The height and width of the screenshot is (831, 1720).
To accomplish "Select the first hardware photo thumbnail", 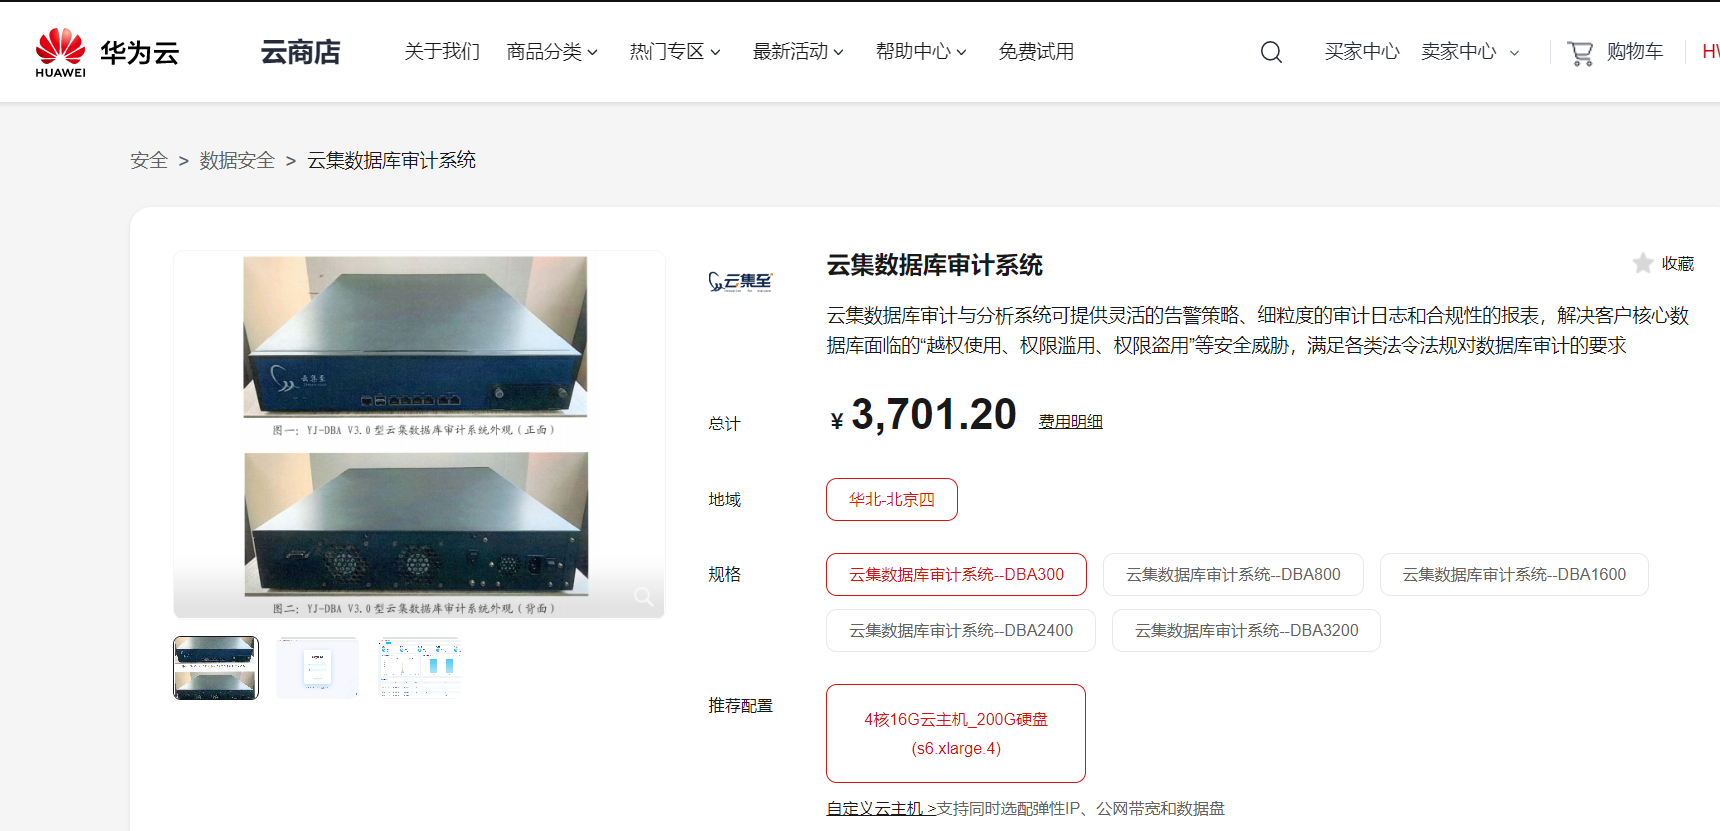I will click(216, 668).
